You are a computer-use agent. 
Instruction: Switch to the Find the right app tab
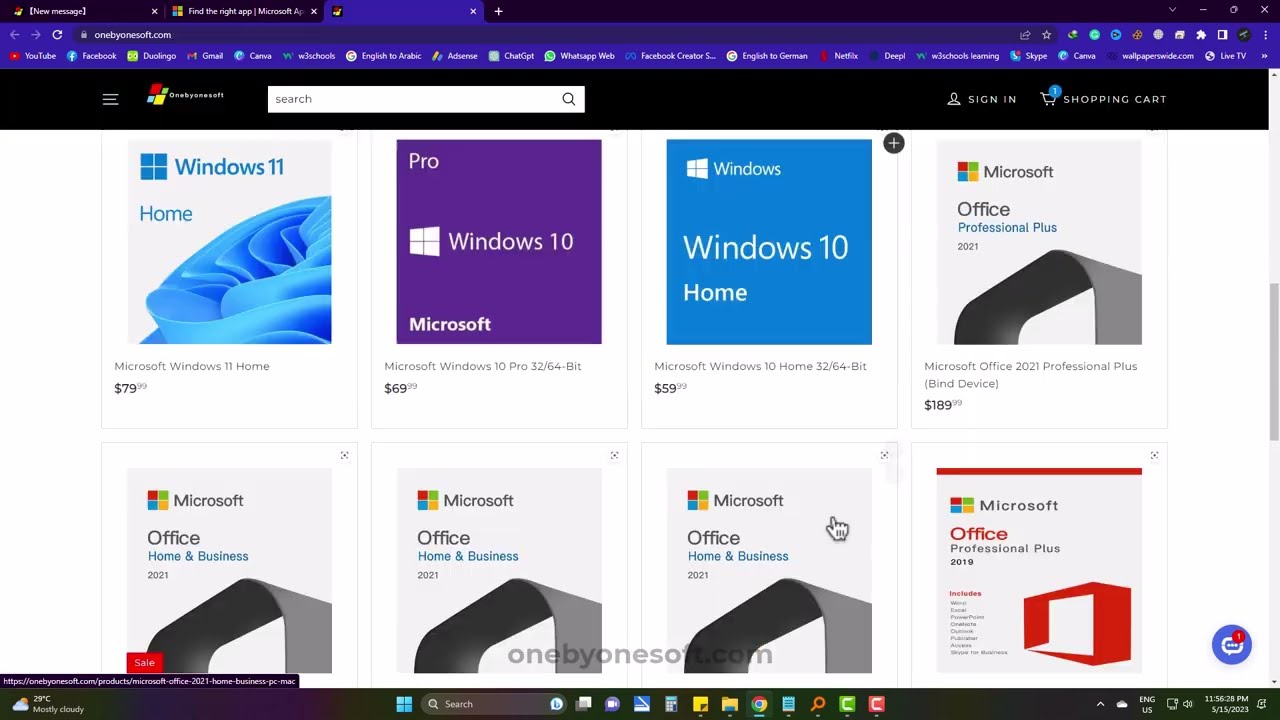(245, 11)
